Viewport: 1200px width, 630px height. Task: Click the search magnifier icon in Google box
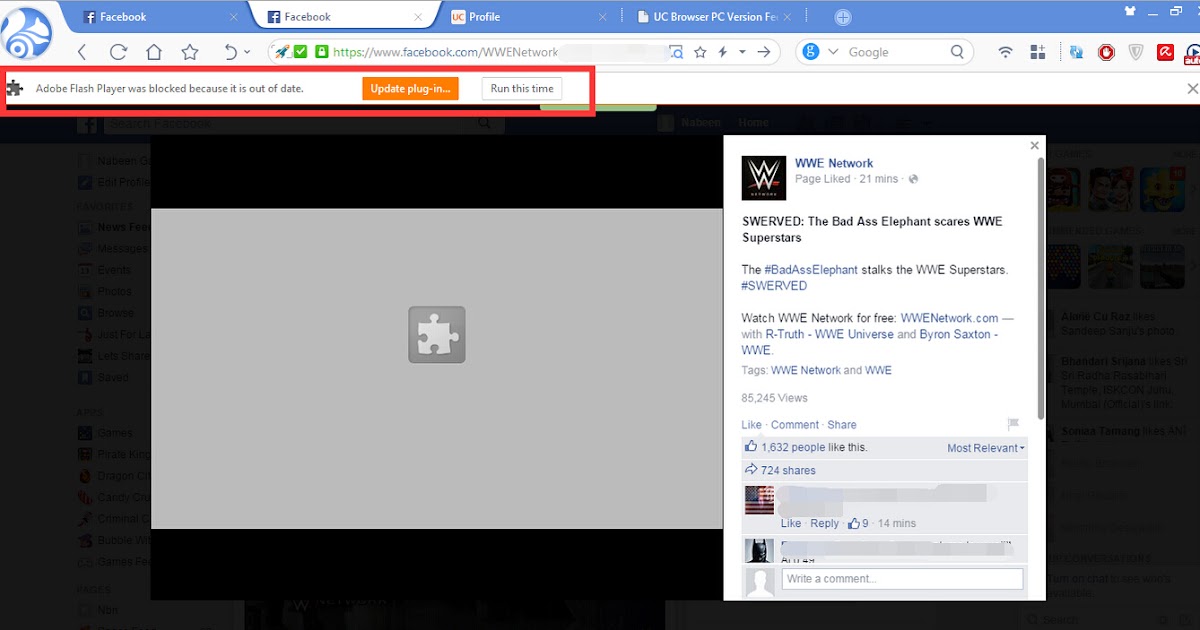[x=957, y=52]
